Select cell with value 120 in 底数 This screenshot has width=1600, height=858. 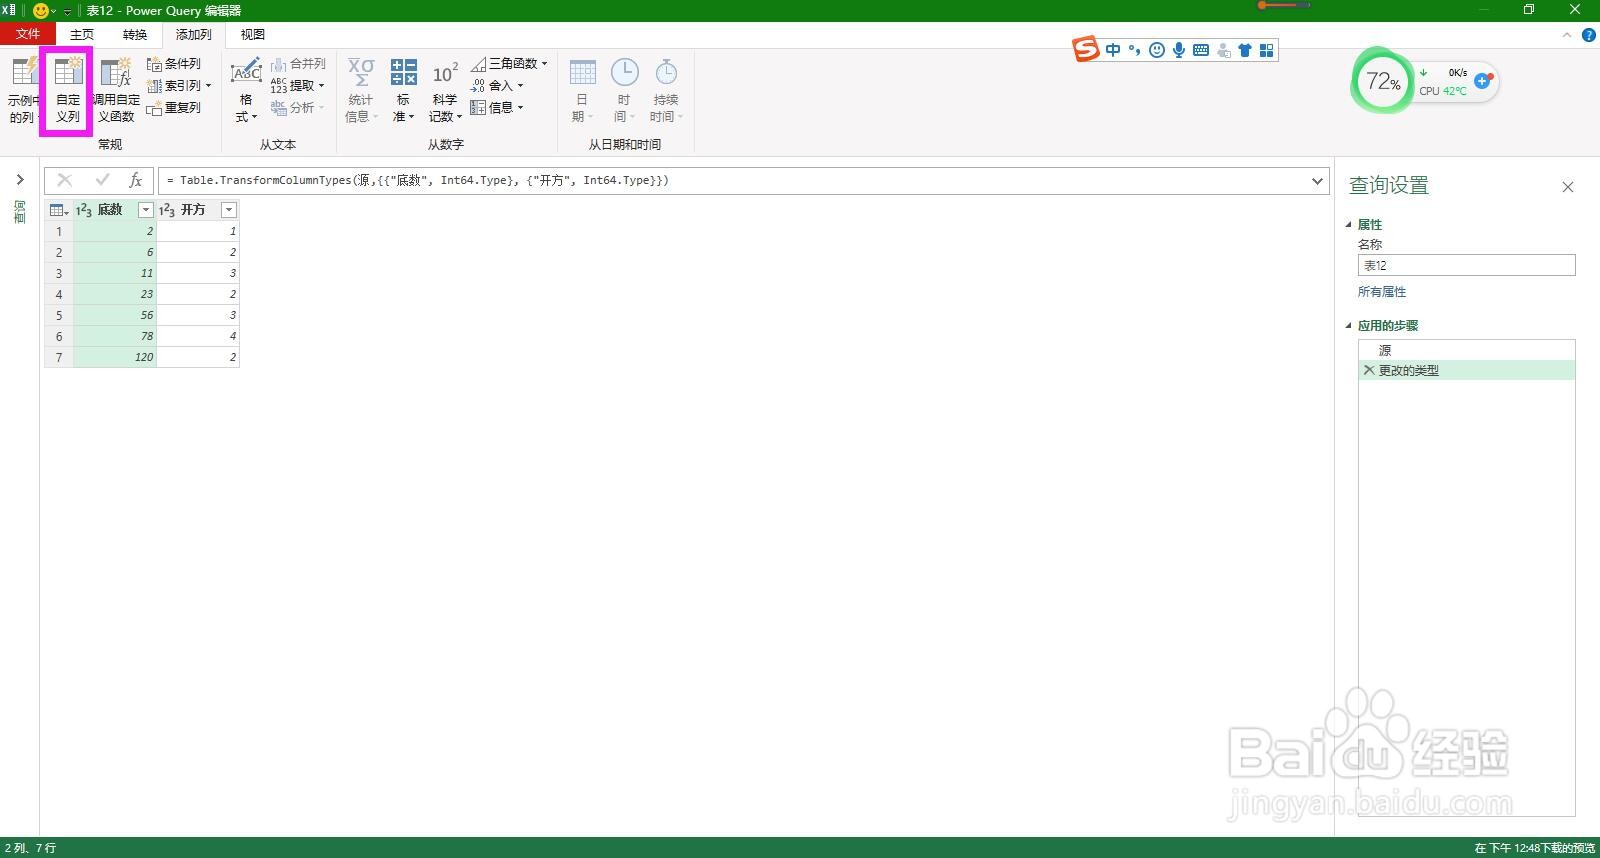pos(115,357)
